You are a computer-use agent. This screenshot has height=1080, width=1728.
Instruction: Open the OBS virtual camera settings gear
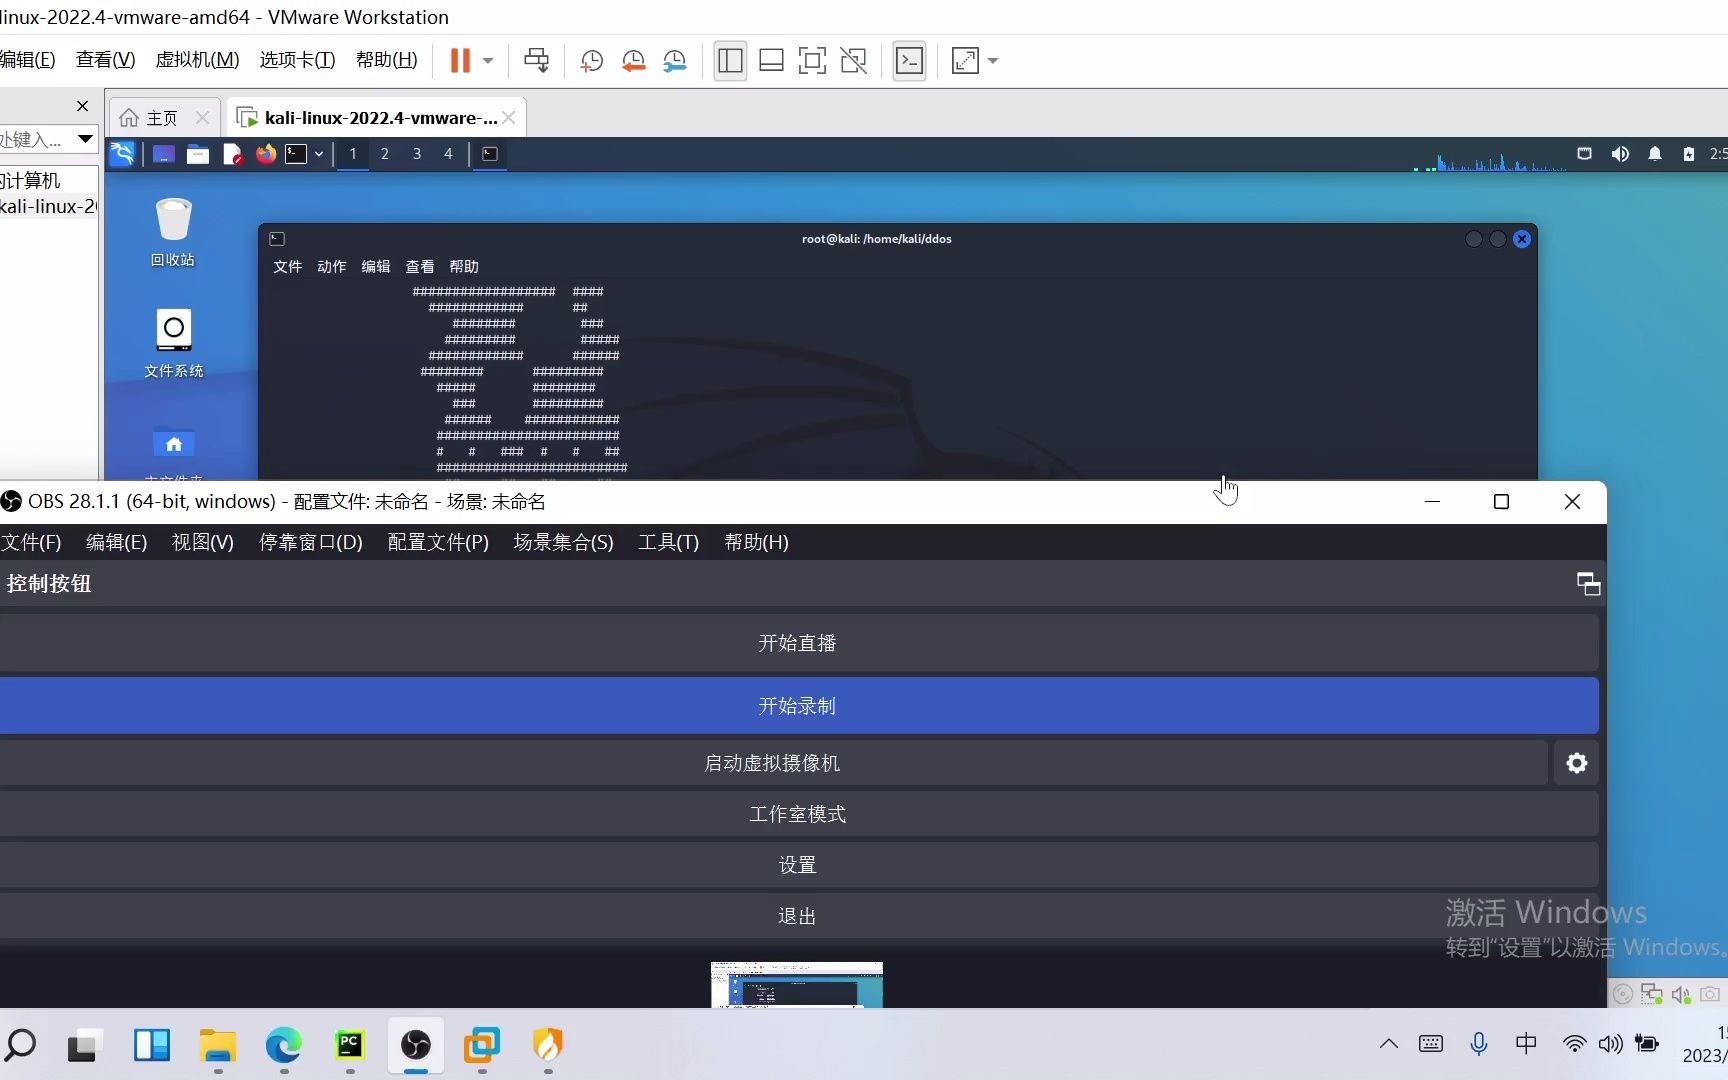(1577, 763)
